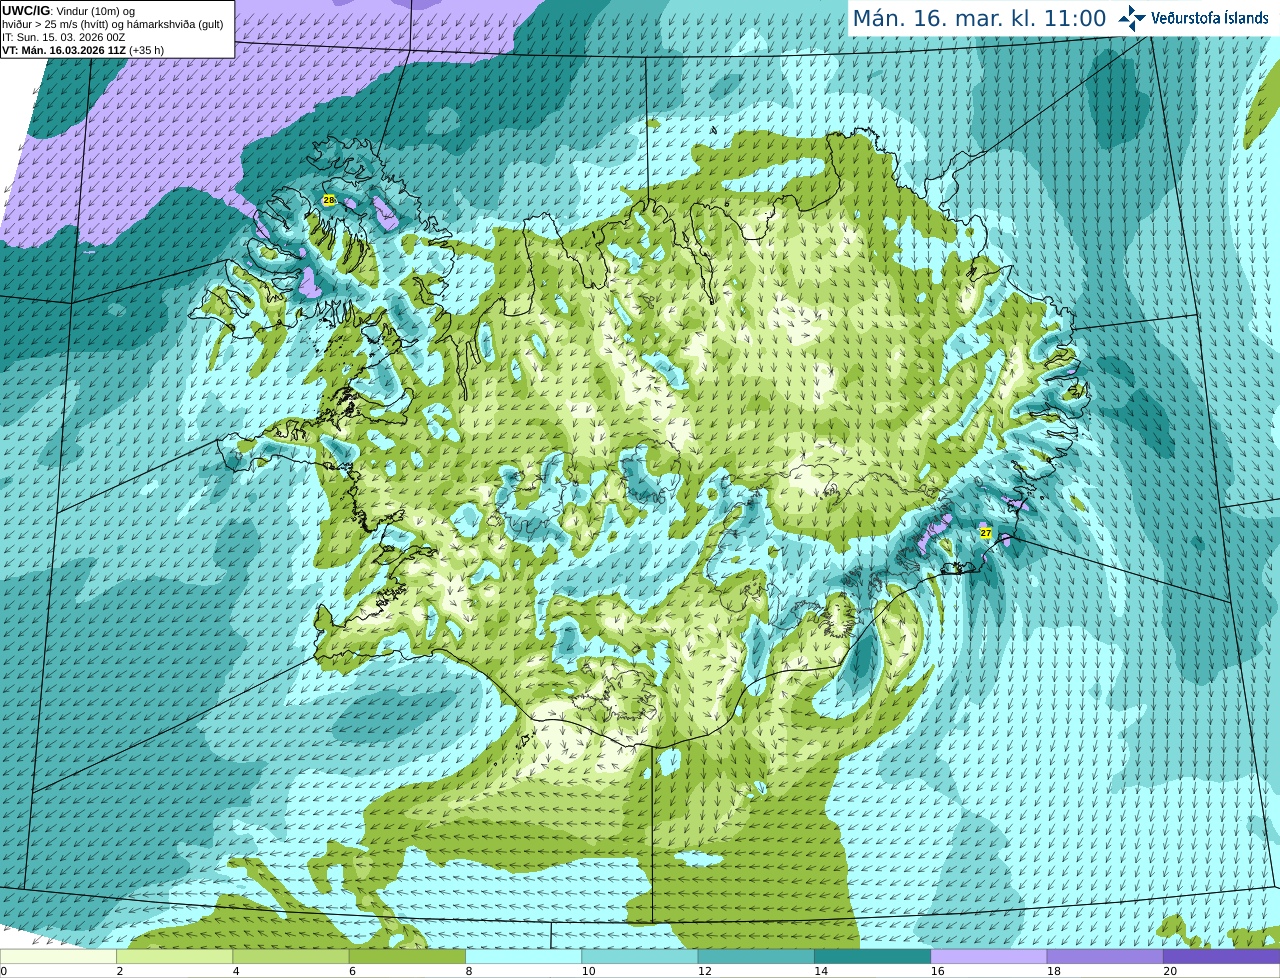The width and height of the screenshot is (1280, 978).
Task: Select the palest yellow 0–2 scale swatch
Action: 58,957
